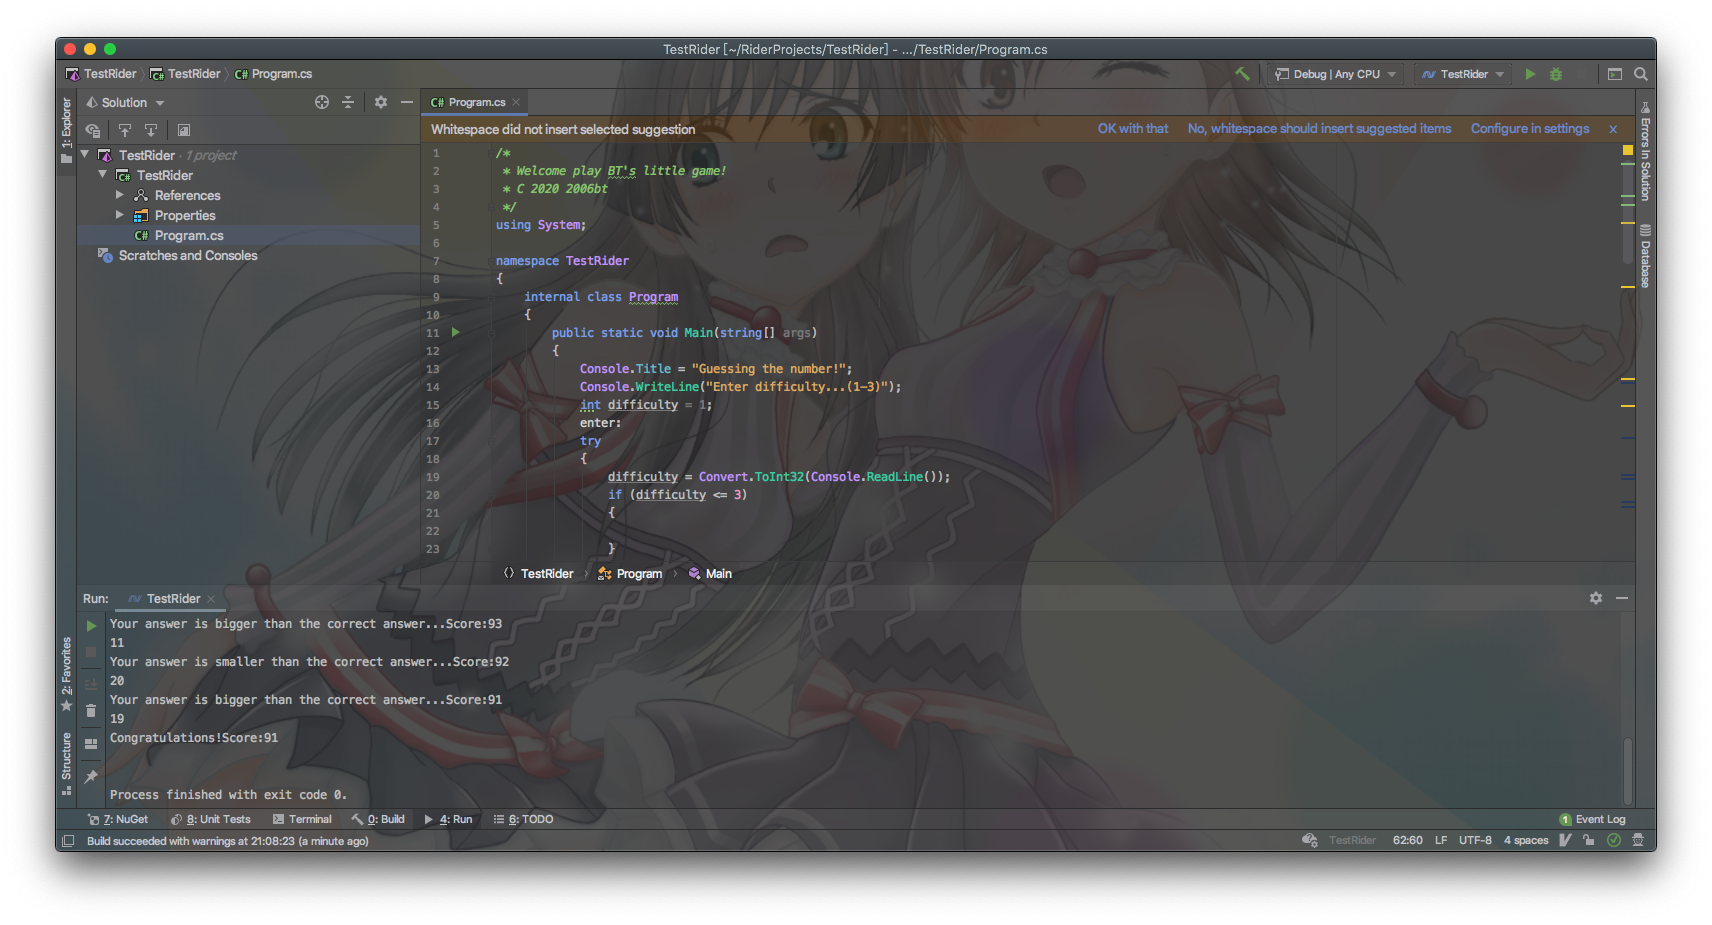Screen dimensions: 1712x925
Task: Open the TestRider run configuration dropdown
Action: pos(1463,74)
